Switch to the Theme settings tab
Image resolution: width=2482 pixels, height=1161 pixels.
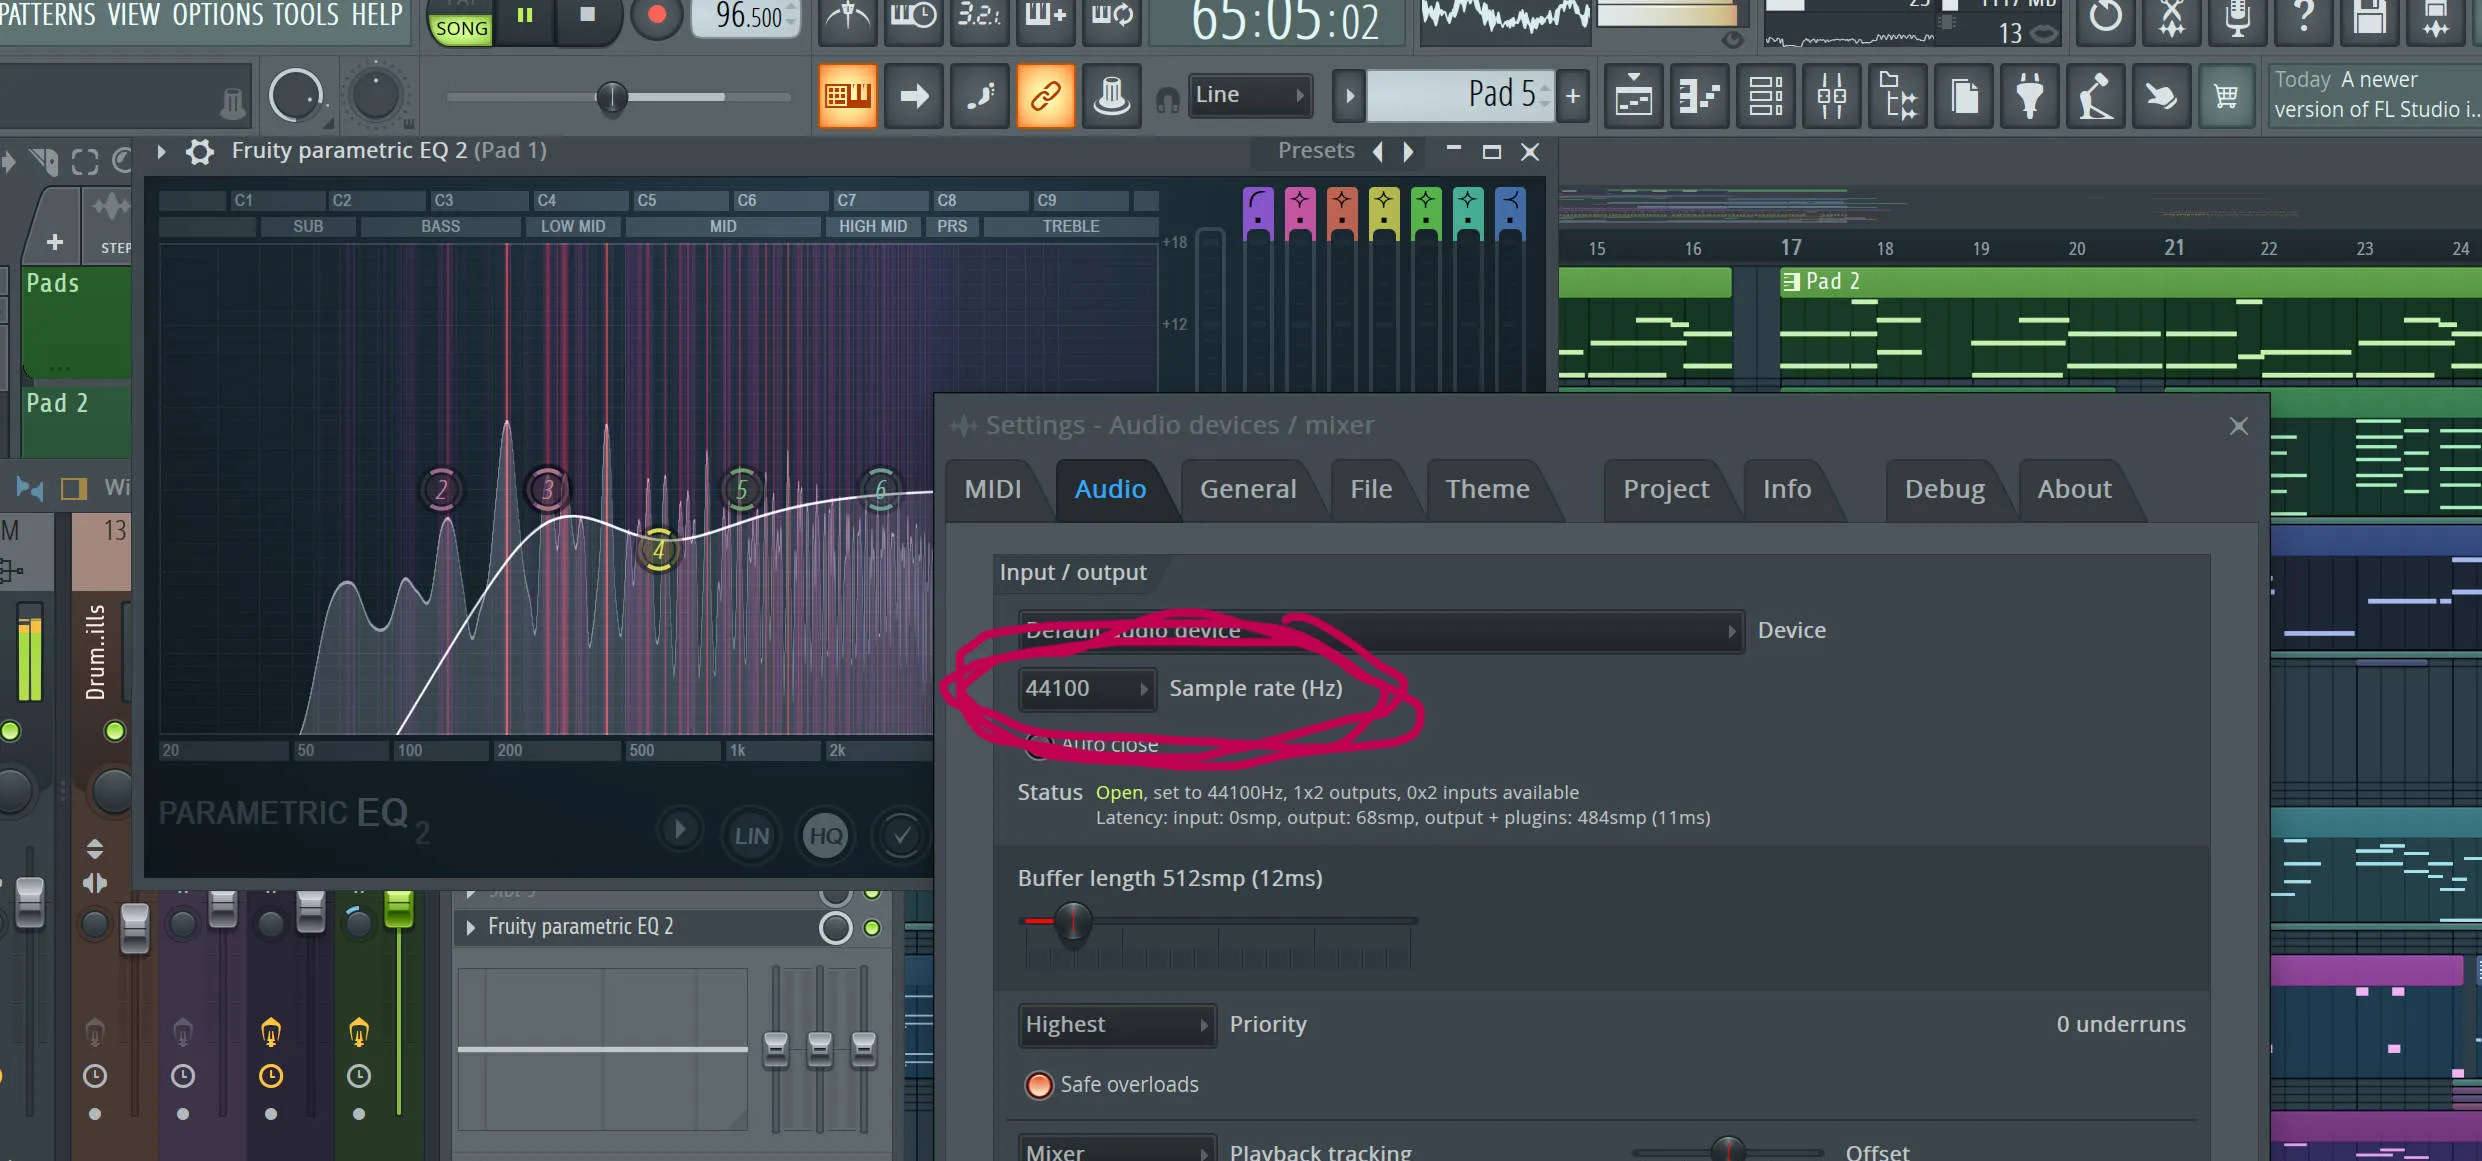1487,489
